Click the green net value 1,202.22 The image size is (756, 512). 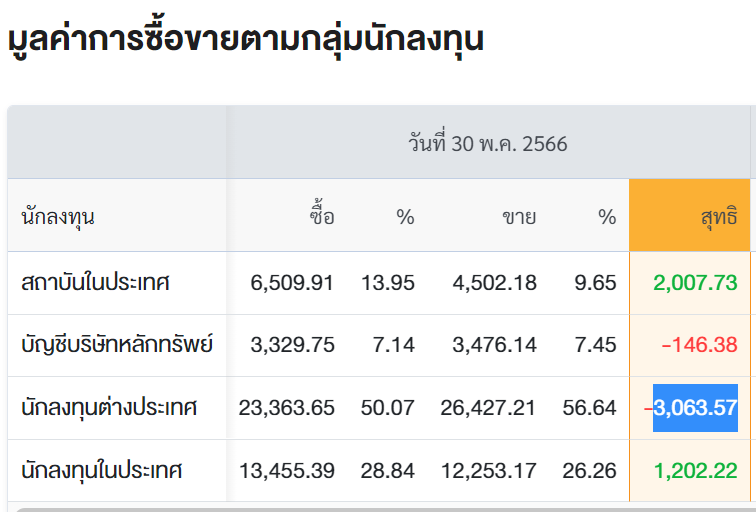click(695, 470)
